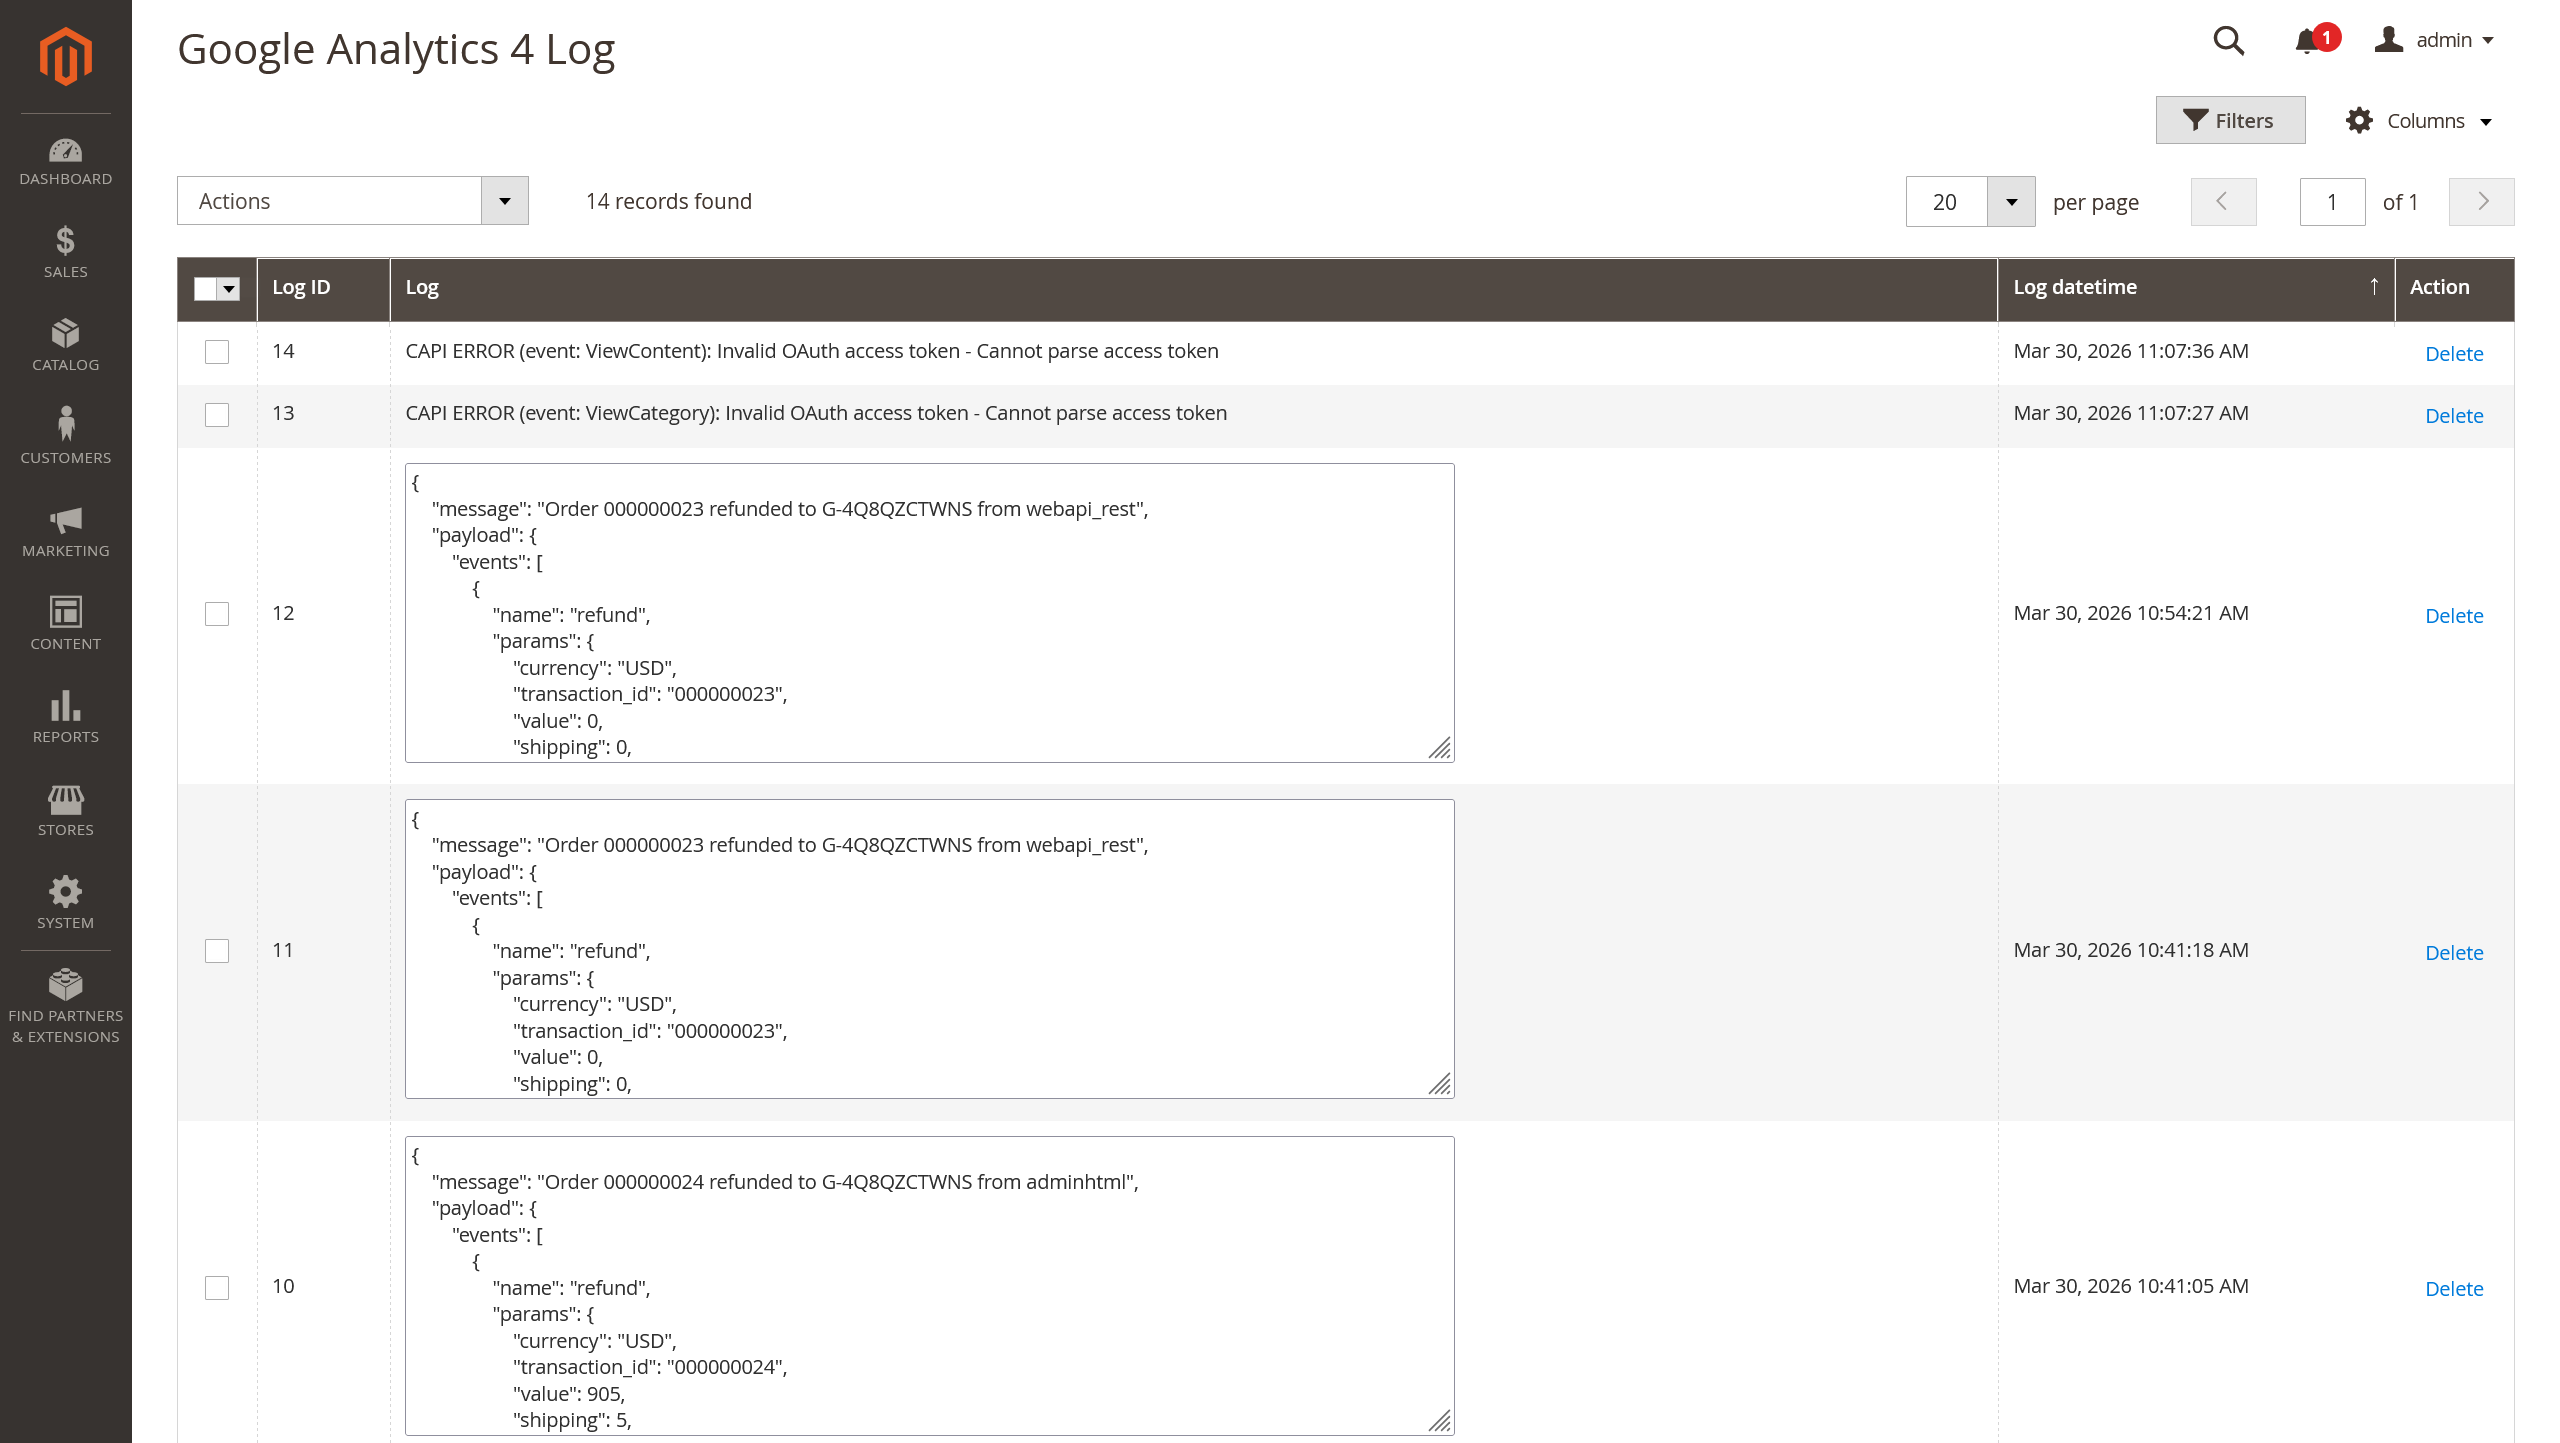Toggle the select-all header checkbox
This screenshot has width=2560, height=1443.
pyautogui.click(x=205, y=289)
